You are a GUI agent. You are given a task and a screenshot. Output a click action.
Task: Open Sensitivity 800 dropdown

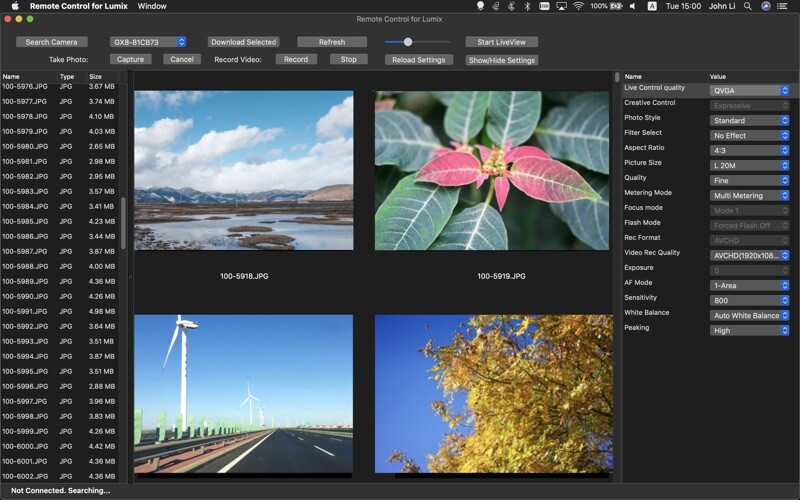tap(749, 301)
